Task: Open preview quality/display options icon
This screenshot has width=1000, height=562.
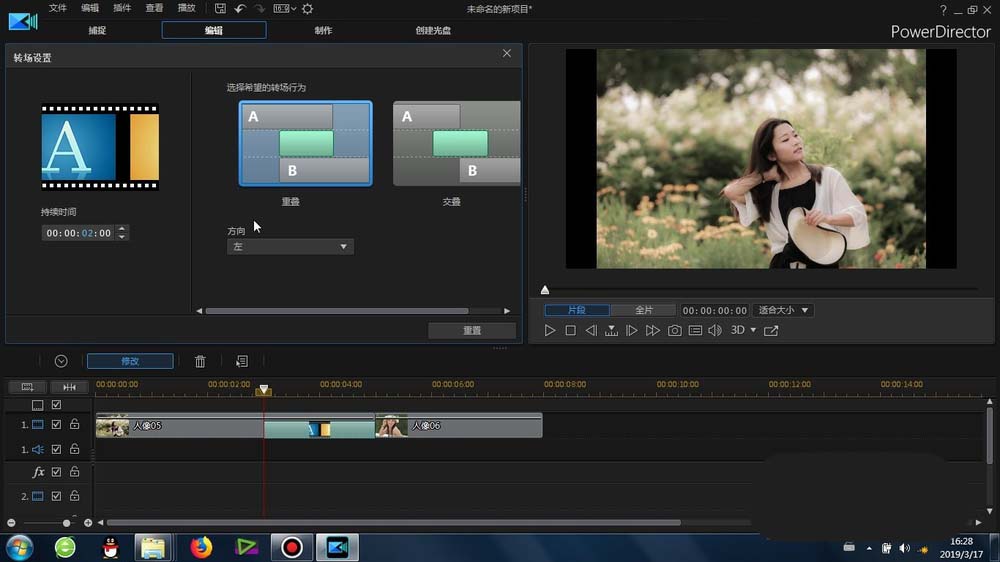Action: [x=695, y=330]
